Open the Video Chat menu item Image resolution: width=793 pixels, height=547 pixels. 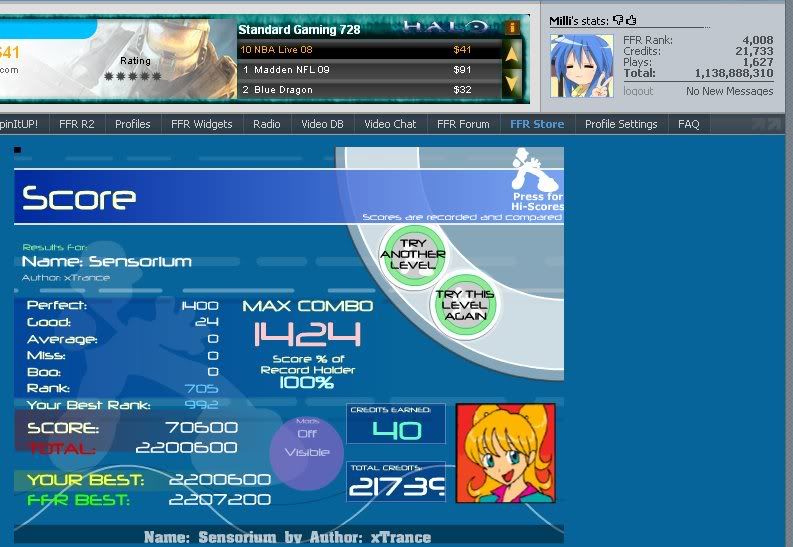390,124
